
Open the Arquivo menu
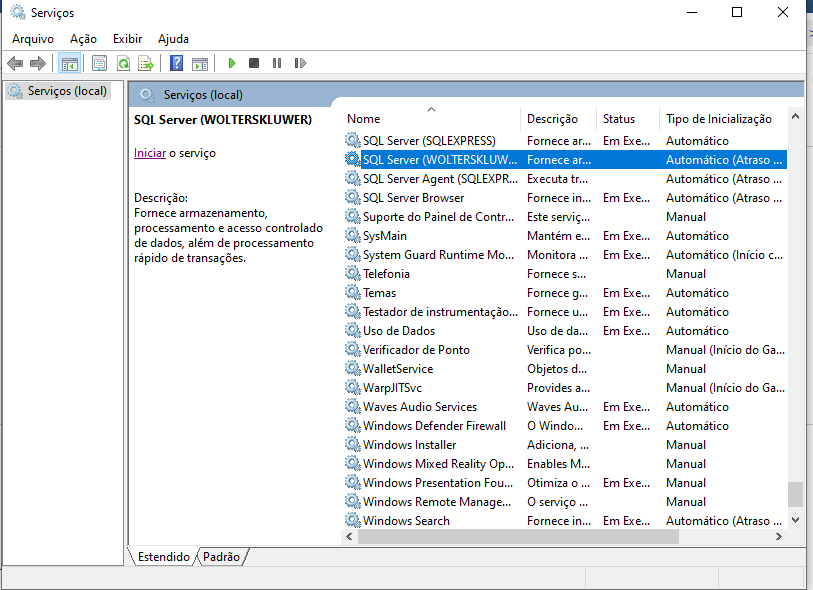33,39
